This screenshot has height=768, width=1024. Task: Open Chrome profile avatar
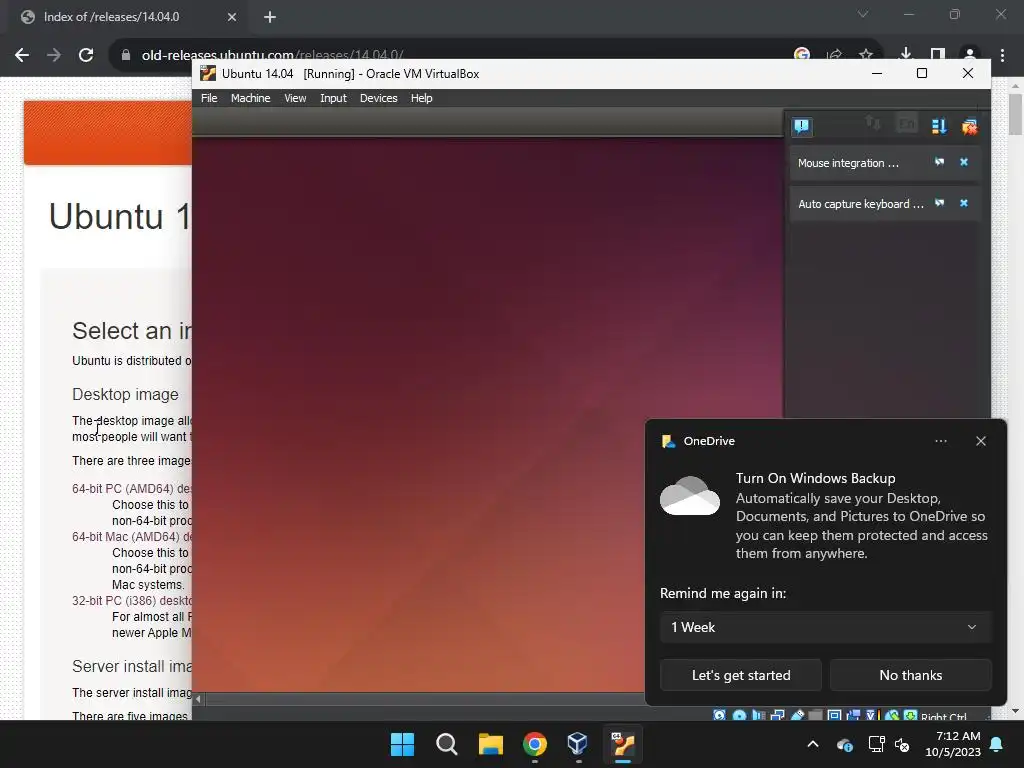pyautogui.click(x=970, y=55)
